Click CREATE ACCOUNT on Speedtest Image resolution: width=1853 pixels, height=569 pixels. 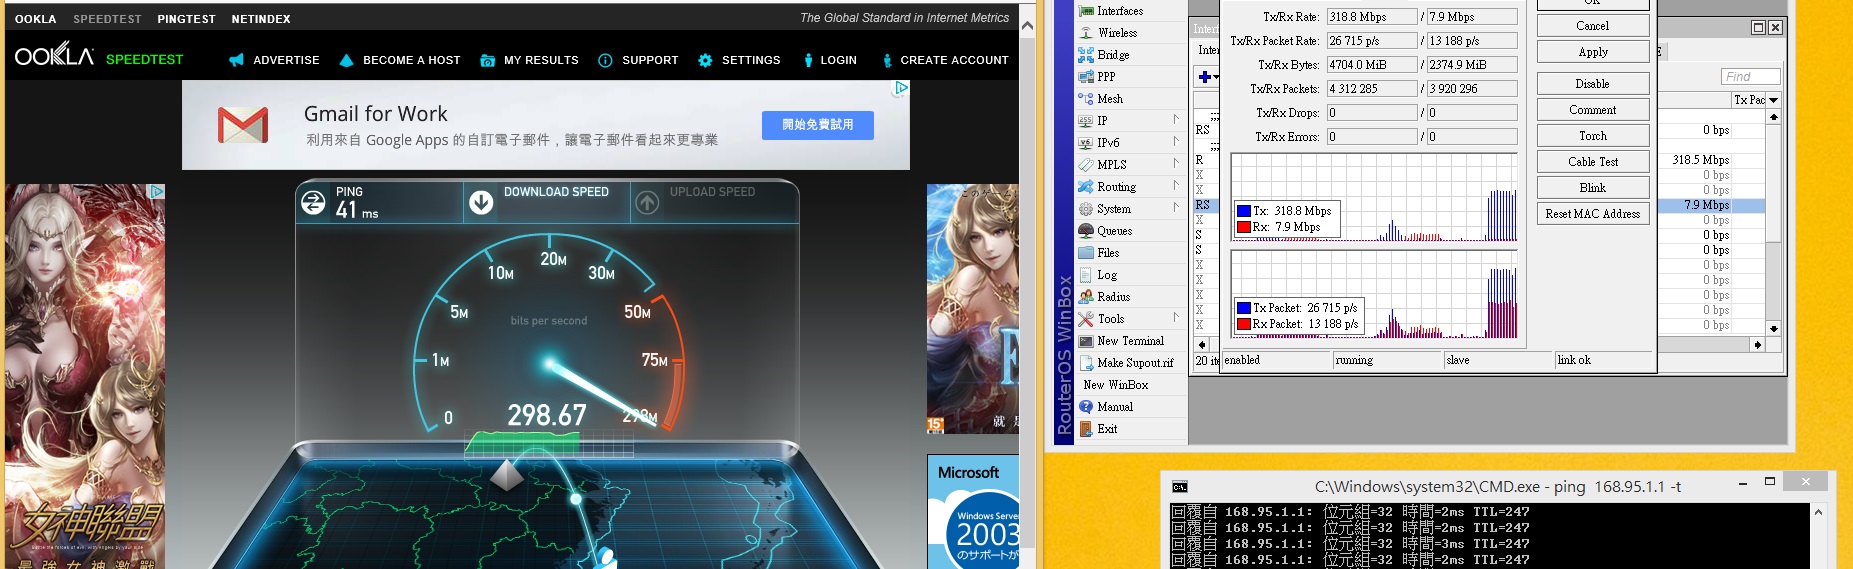[944, 60]
